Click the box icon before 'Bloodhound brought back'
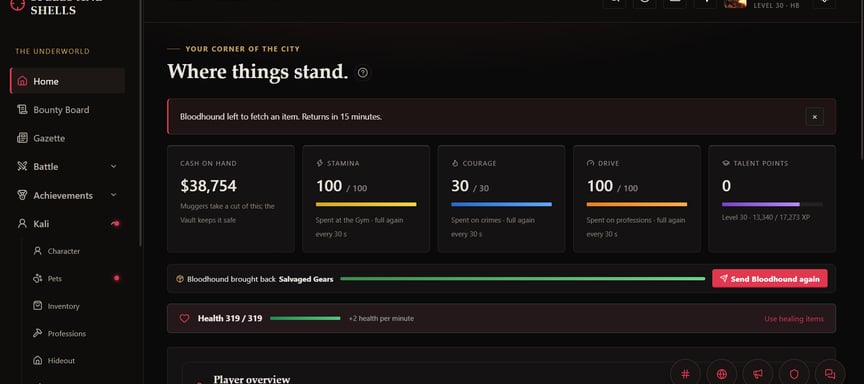This screenshot has height=384, width=864. [x=180, y=279]
